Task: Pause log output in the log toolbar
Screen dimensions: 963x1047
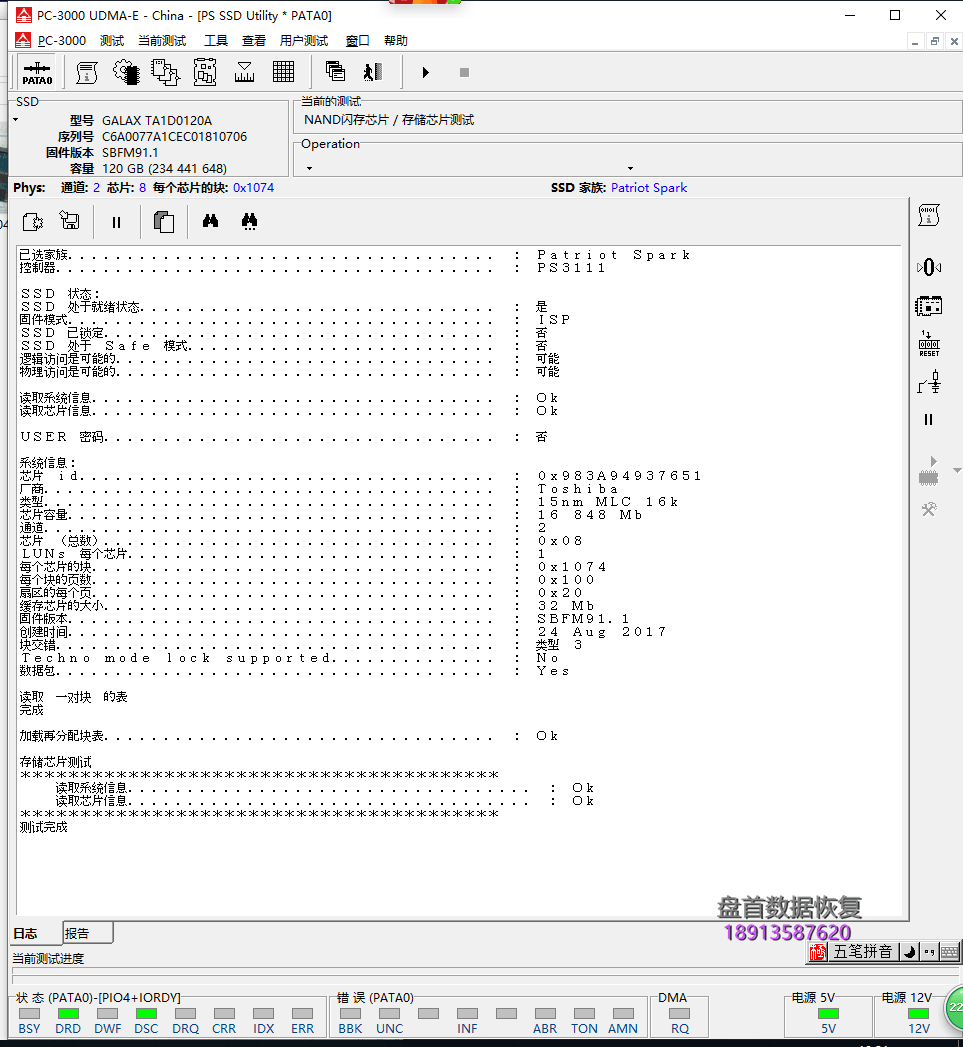Action: click(116, 222)
